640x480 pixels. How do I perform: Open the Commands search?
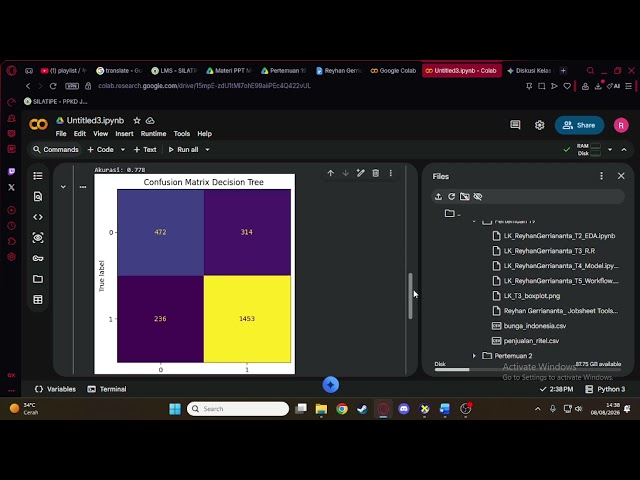(56, 150)
